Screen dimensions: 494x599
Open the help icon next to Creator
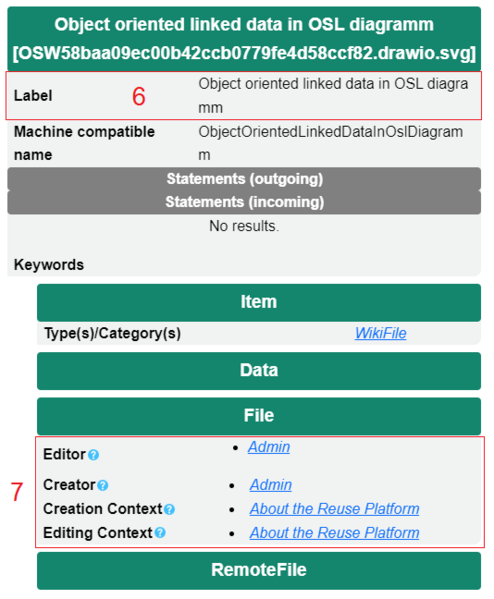tap(102, 485)
